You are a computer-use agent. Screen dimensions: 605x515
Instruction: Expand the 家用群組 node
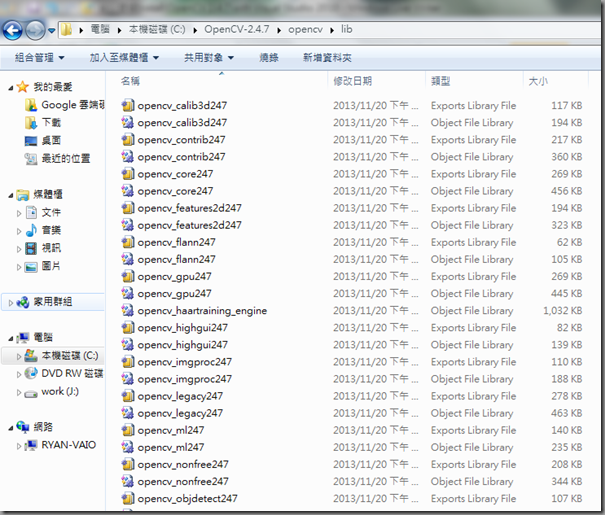click(11, 303)
